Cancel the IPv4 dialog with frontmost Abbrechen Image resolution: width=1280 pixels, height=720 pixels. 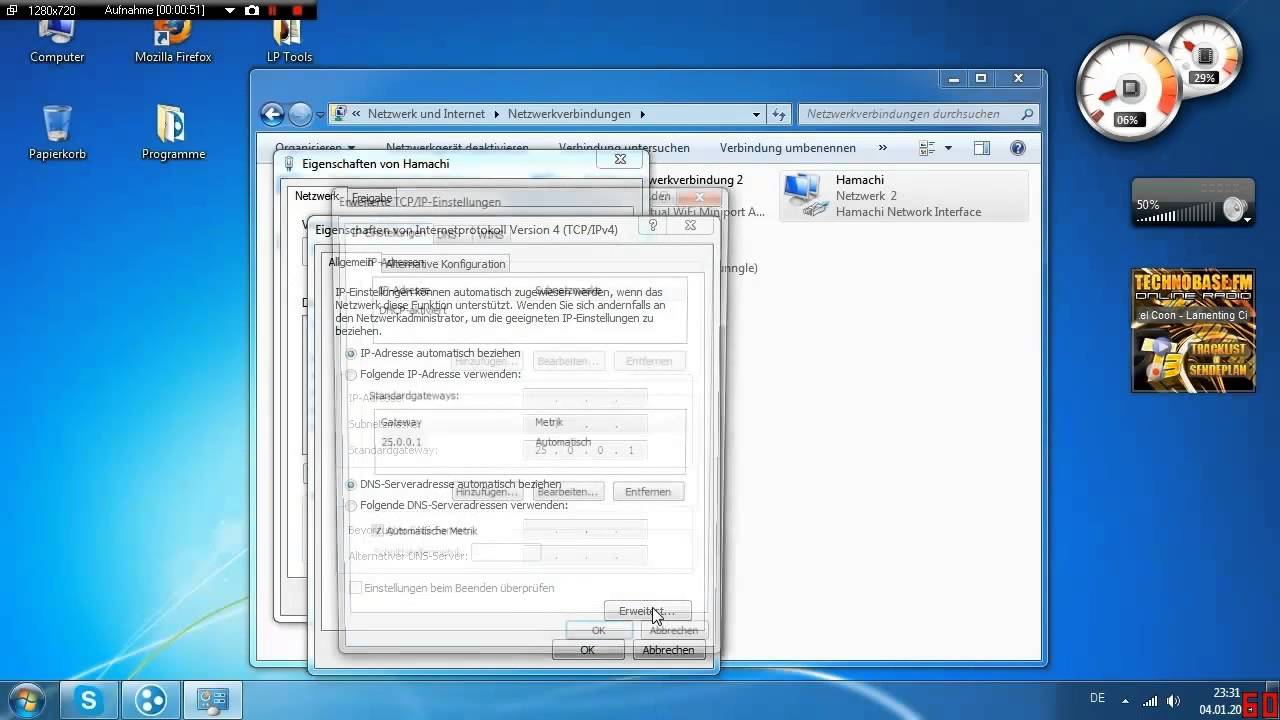pyautogui.click(x=668, y=650)
